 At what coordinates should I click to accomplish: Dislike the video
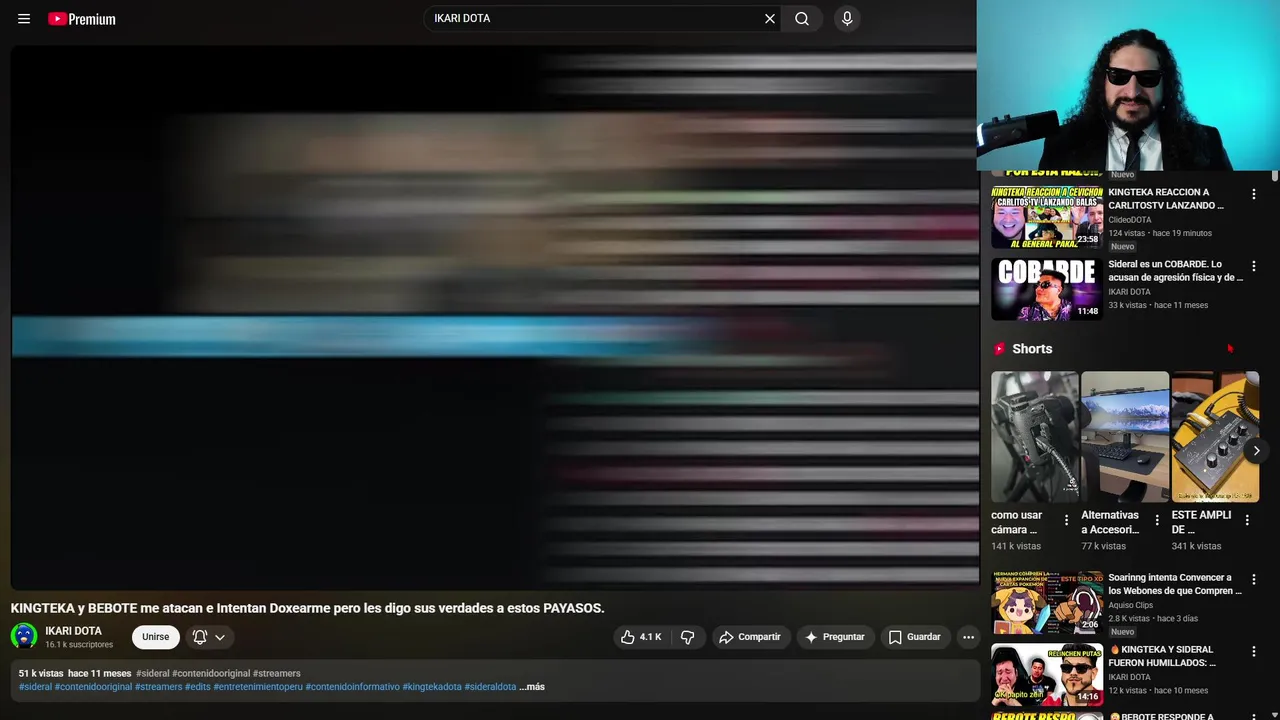[688, 637]
